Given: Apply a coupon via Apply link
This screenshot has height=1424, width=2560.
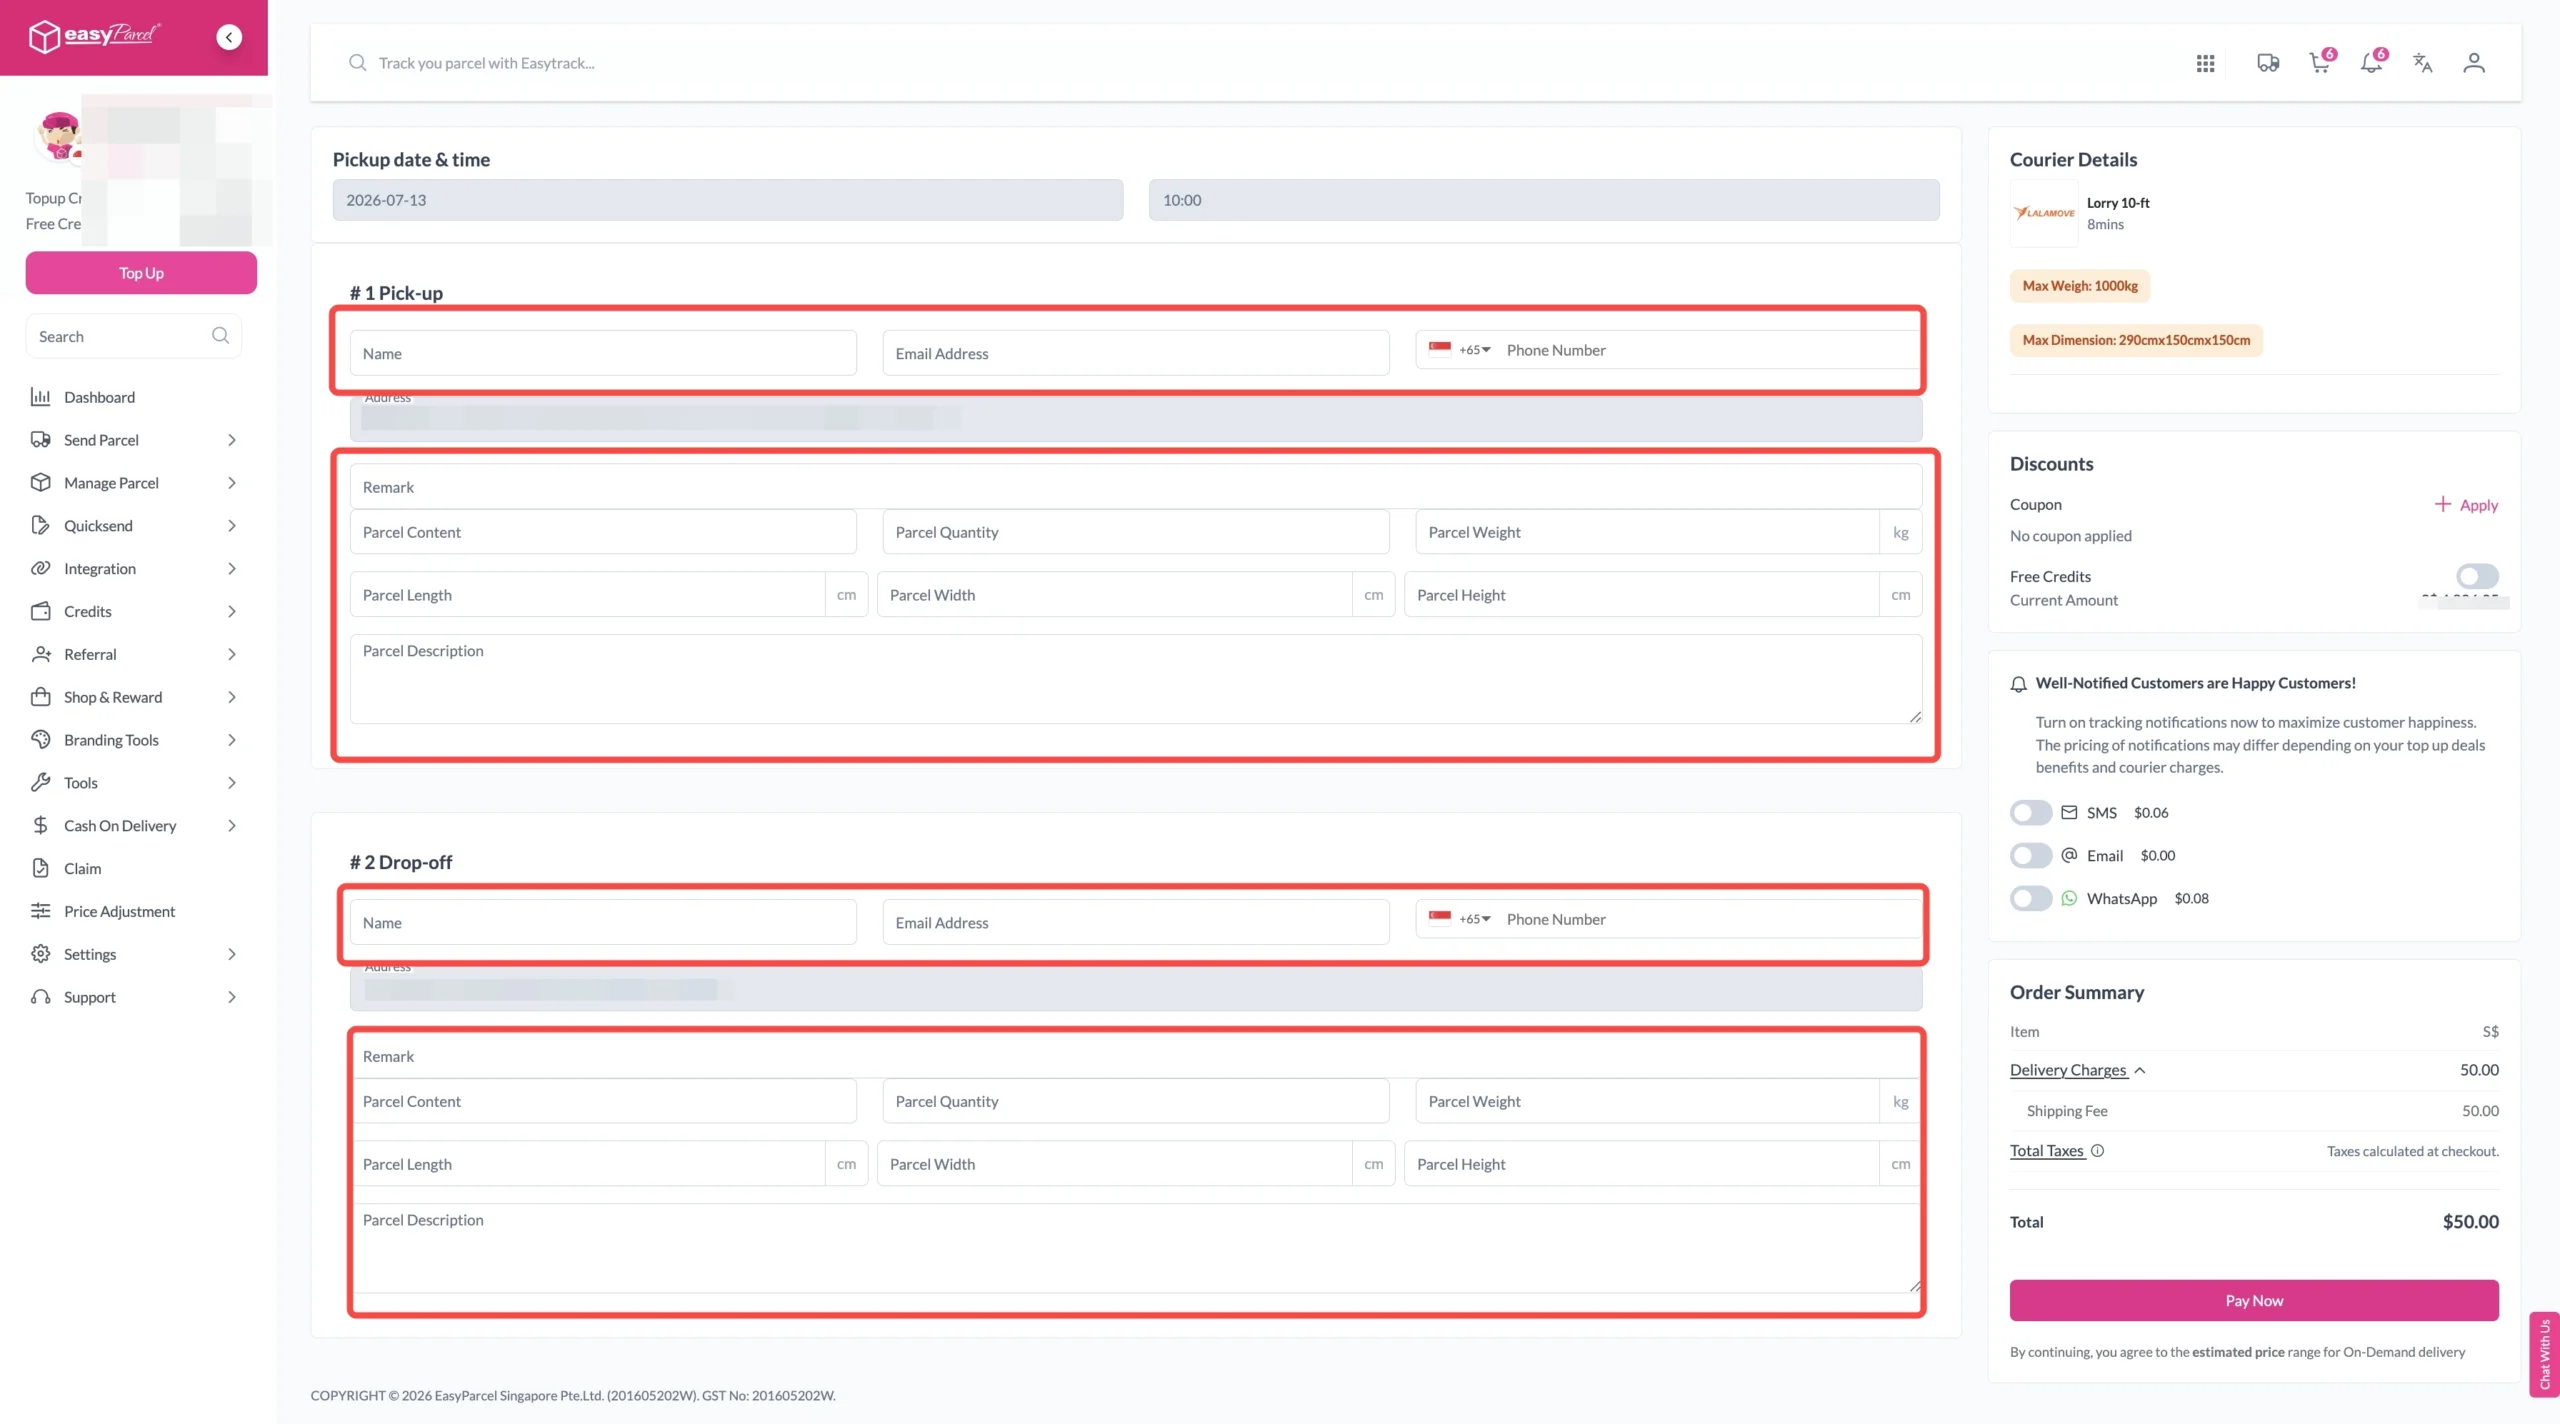Looking at the screenshot, I should click(x=2466, y=504).
